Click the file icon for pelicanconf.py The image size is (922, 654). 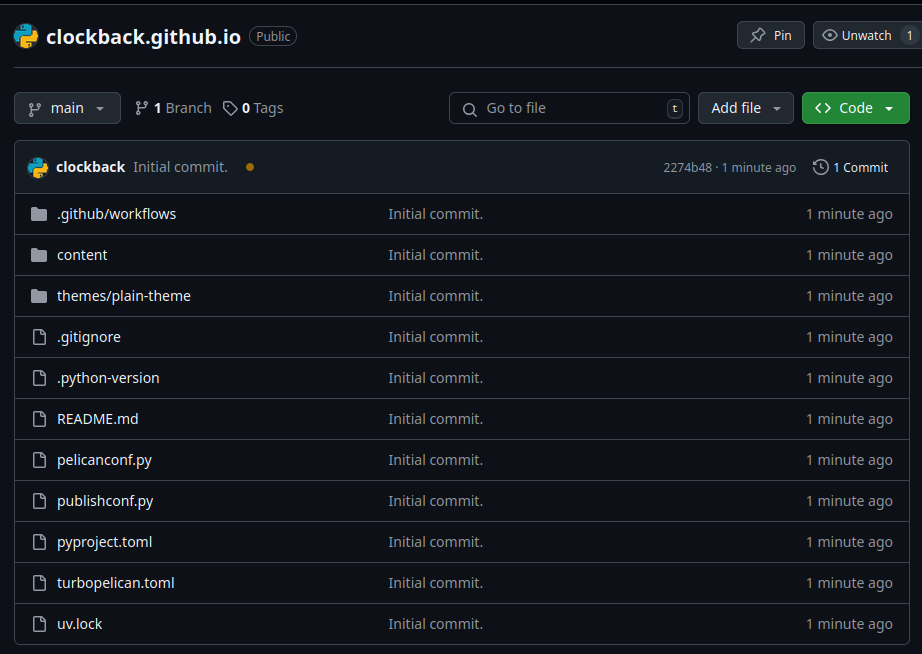39,460
